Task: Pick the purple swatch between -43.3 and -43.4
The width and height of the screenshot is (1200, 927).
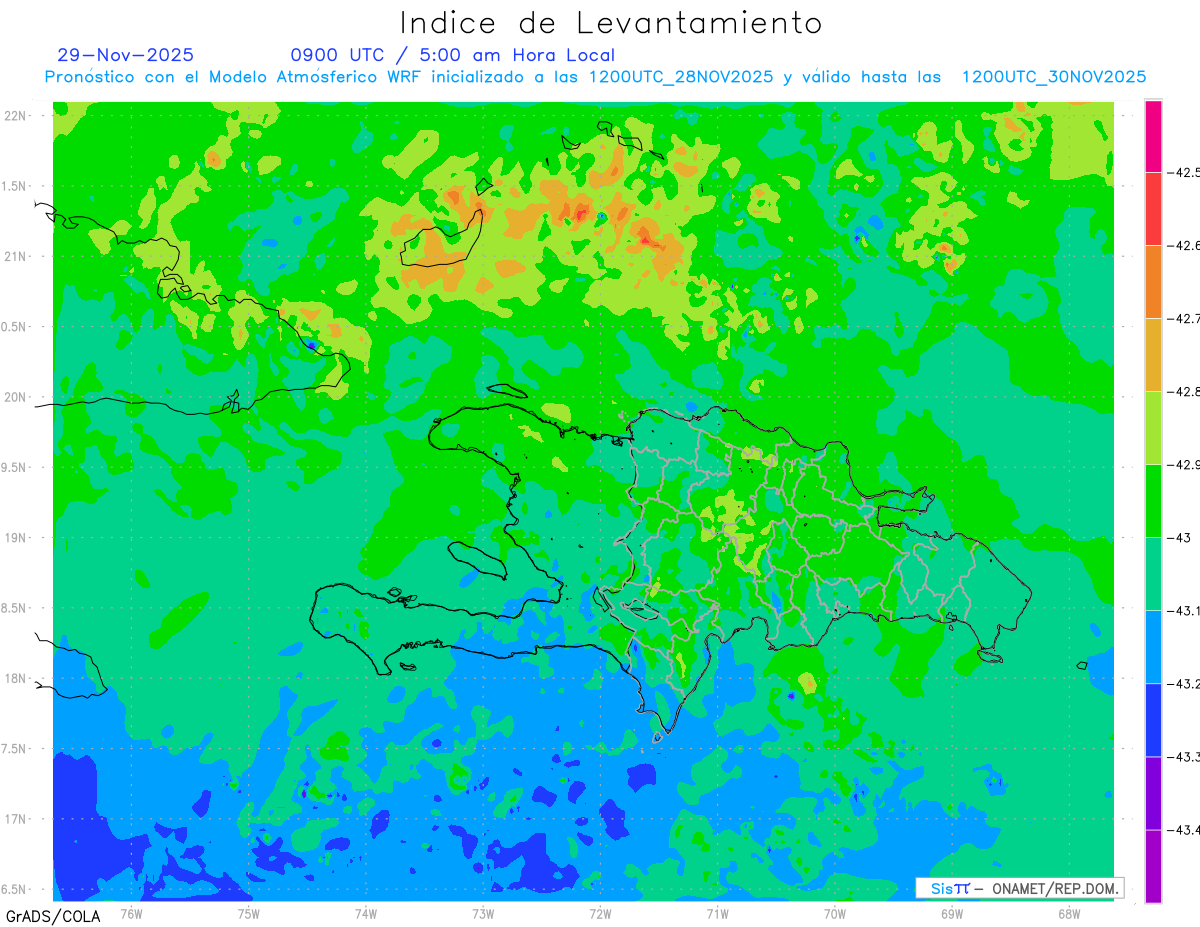Action: tap(1153, 793)
